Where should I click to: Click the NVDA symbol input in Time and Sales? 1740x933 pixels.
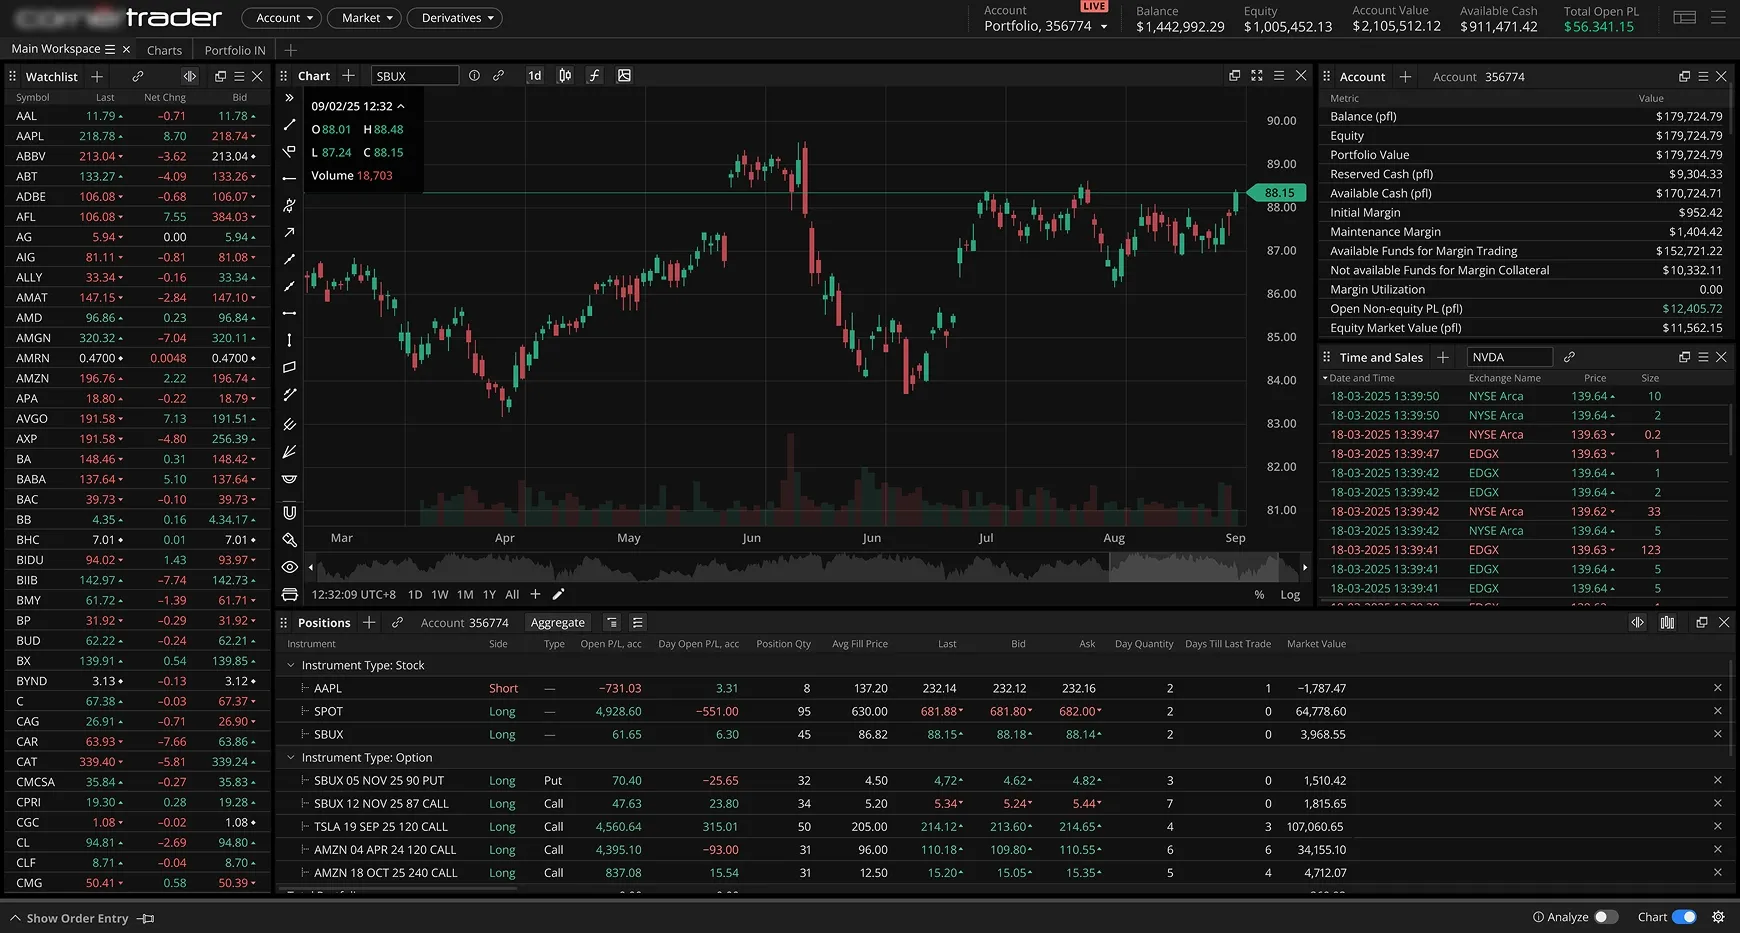coord(1509,356)
